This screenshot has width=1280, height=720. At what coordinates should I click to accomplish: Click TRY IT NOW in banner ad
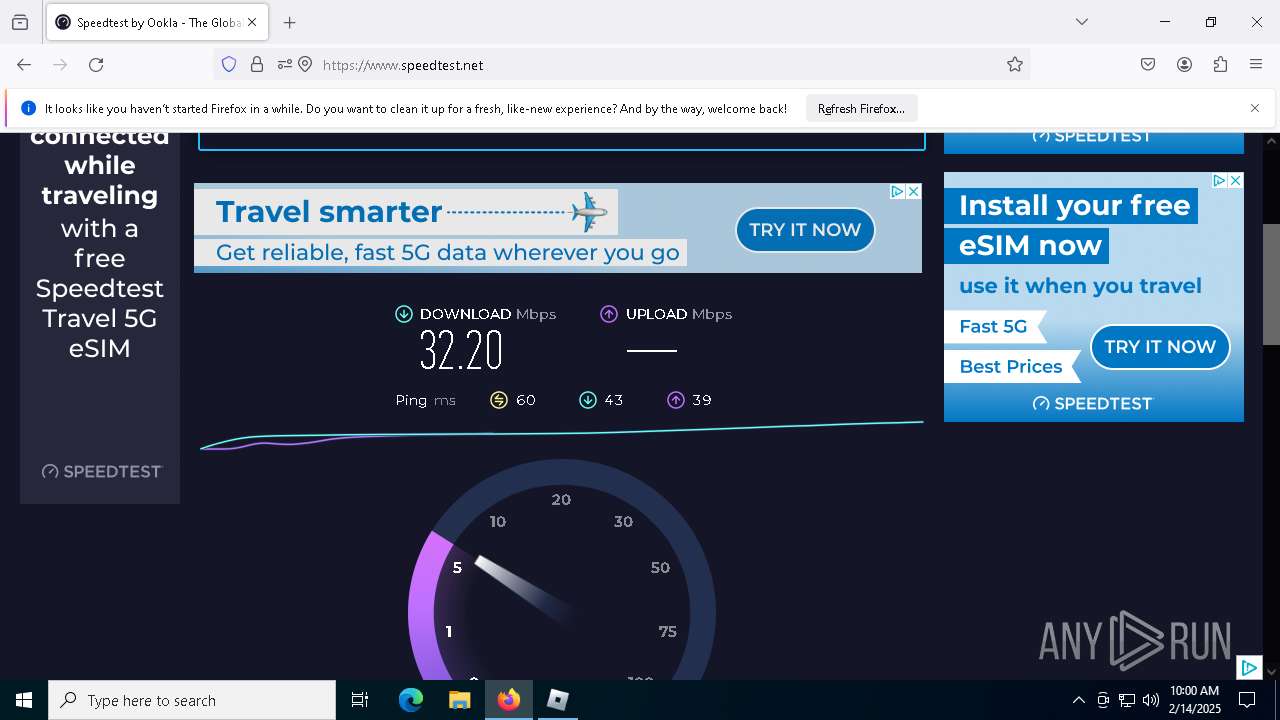[805, 230]
